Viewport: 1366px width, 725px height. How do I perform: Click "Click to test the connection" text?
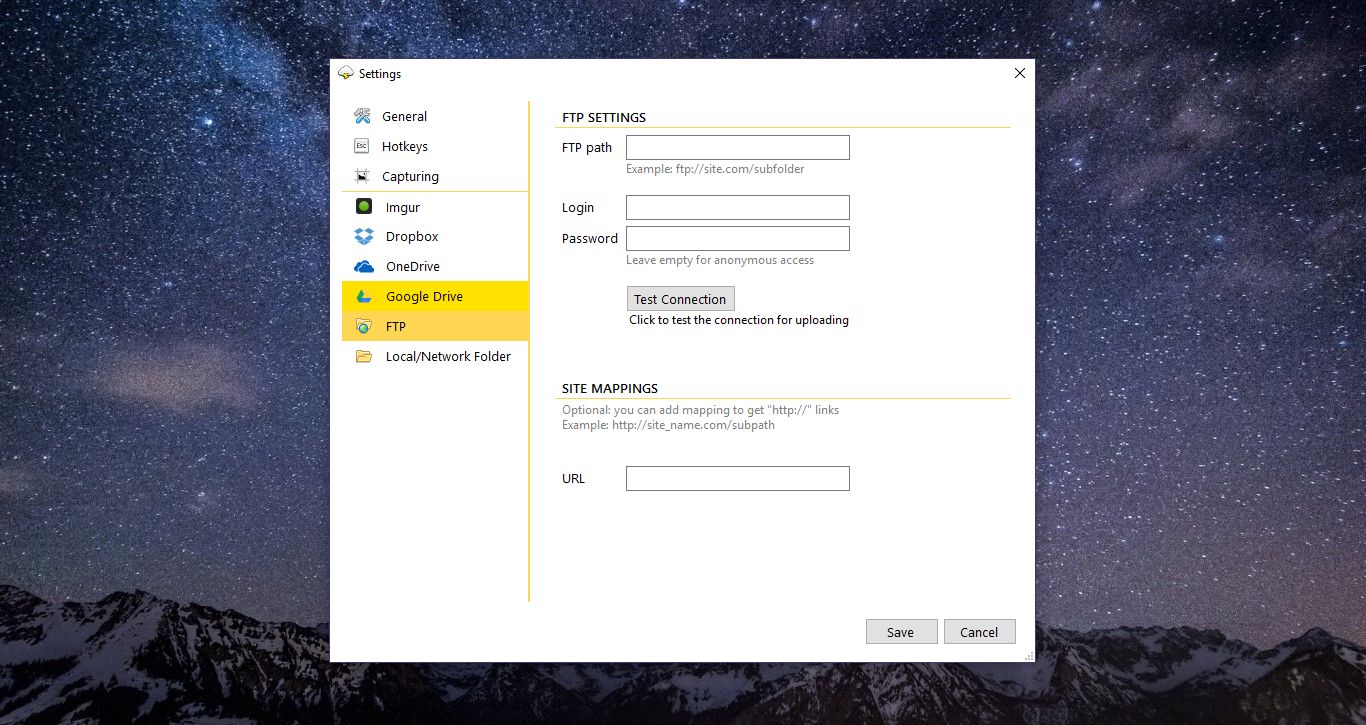739,320
